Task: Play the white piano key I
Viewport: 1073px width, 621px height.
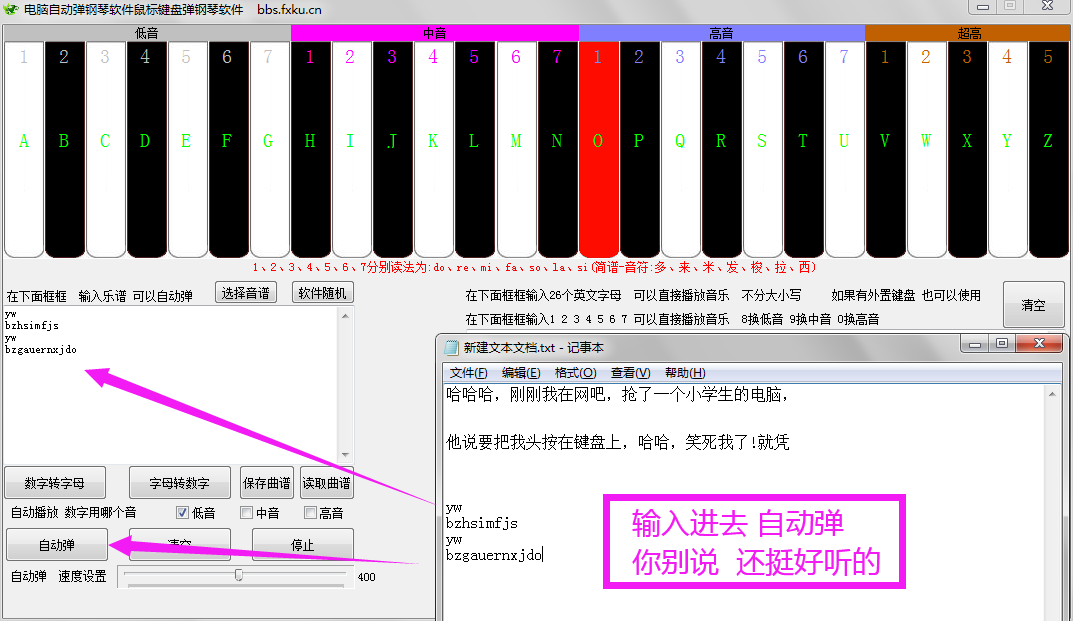Action: pyautogui.click(x=352, y=149)
